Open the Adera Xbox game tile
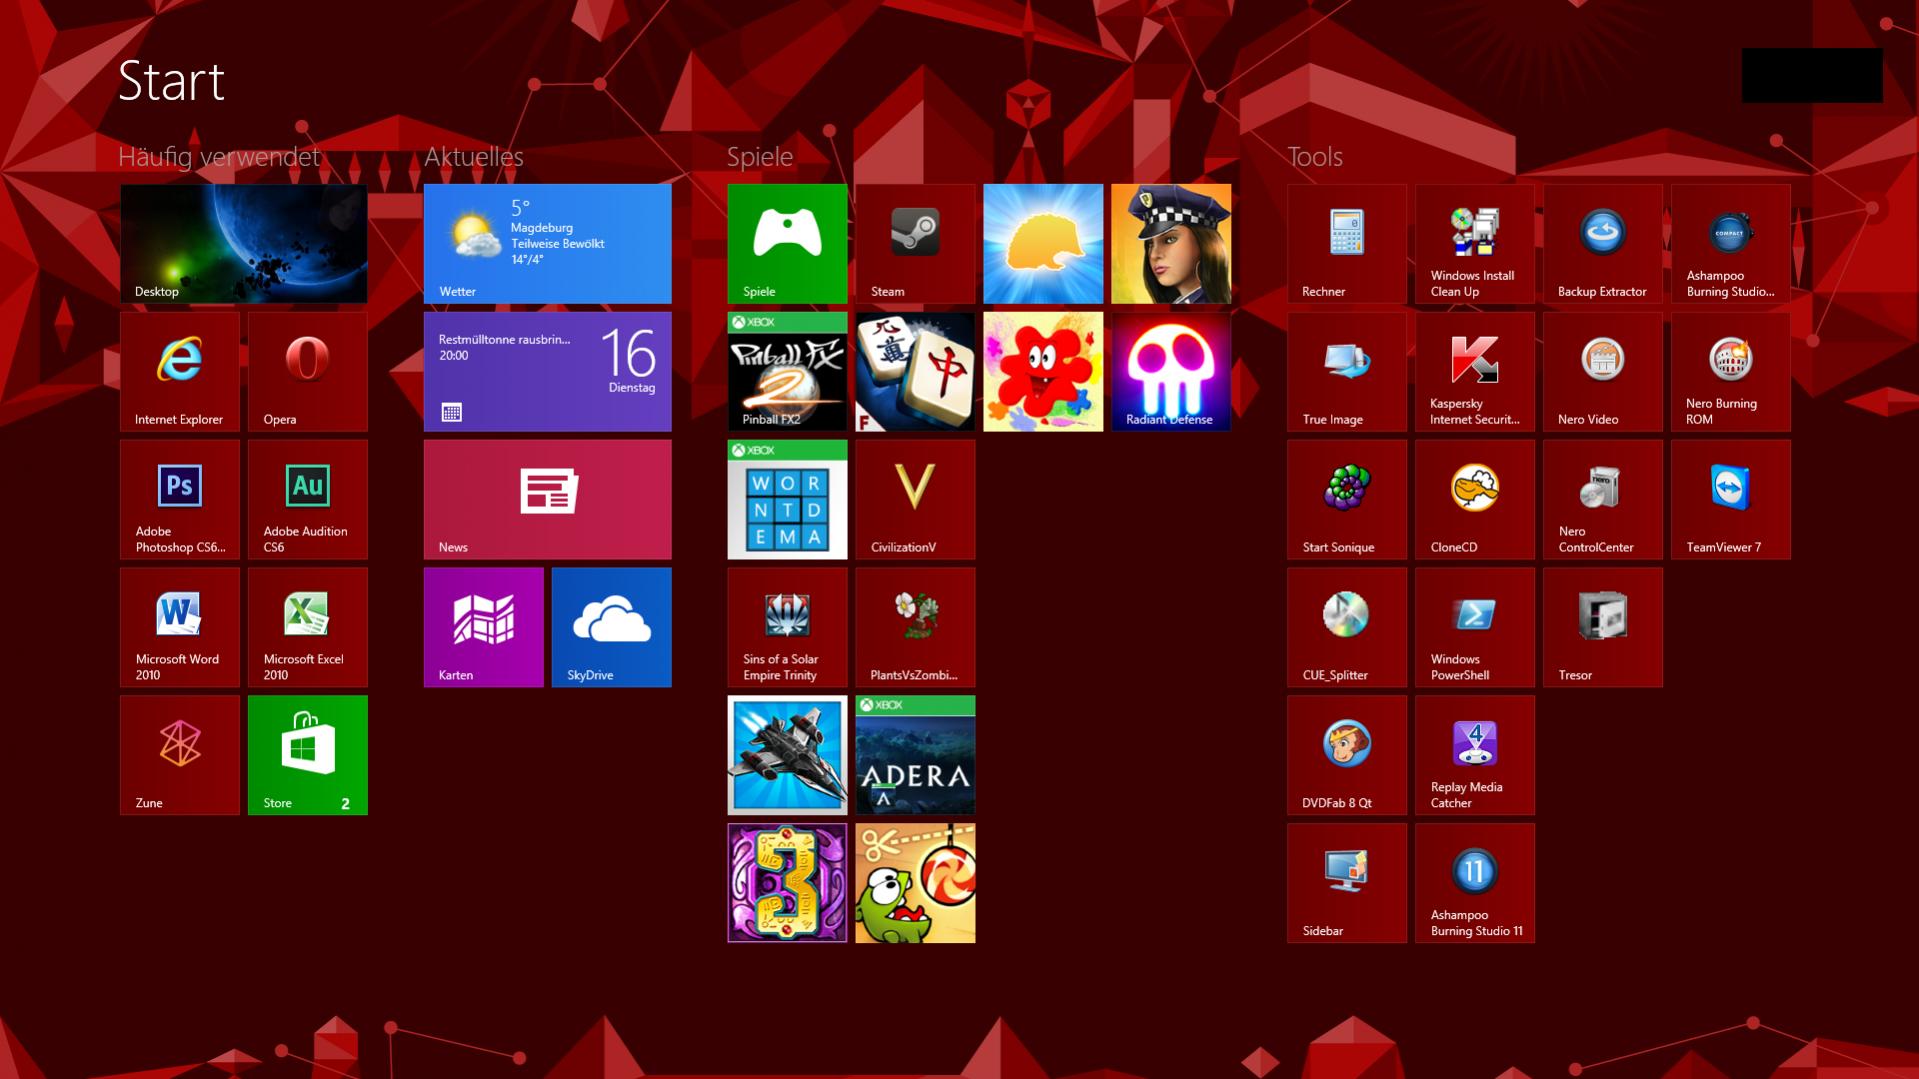1919x1079 pixels. pyautogui.click(x=916, y=755)
